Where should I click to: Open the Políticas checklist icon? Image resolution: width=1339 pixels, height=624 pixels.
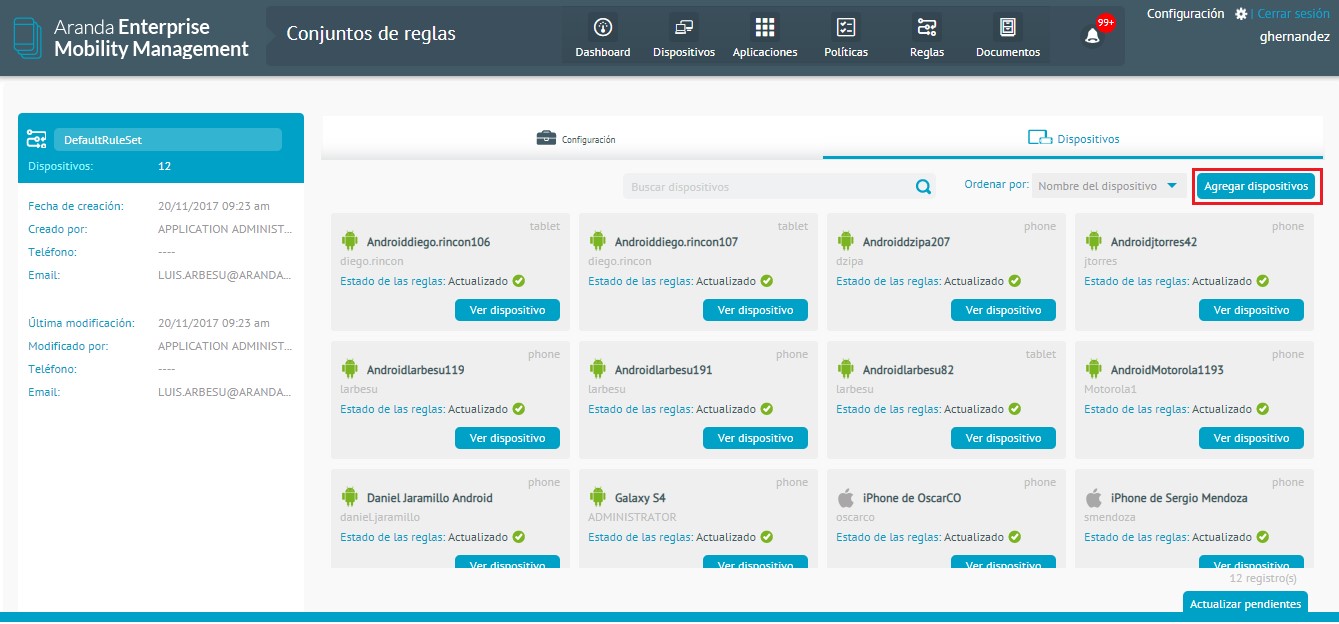point(846,27)
